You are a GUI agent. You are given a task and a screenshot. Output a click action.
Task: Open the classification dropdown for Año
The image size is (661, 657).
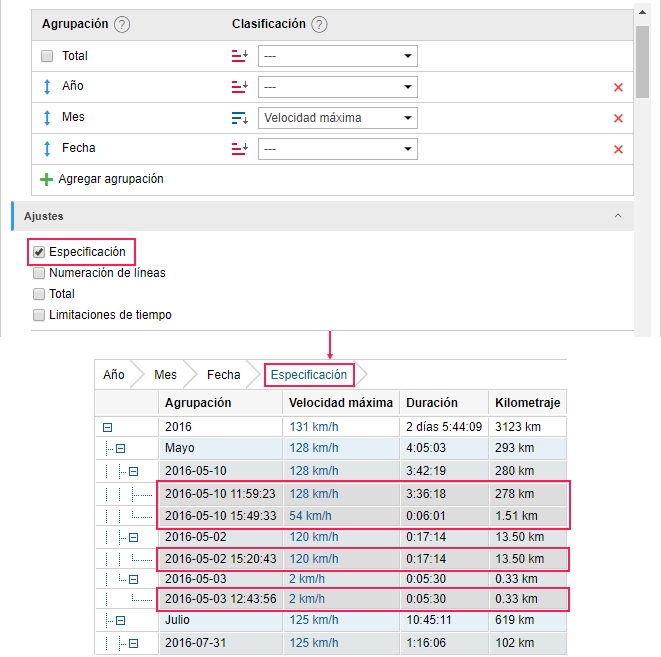337,87
